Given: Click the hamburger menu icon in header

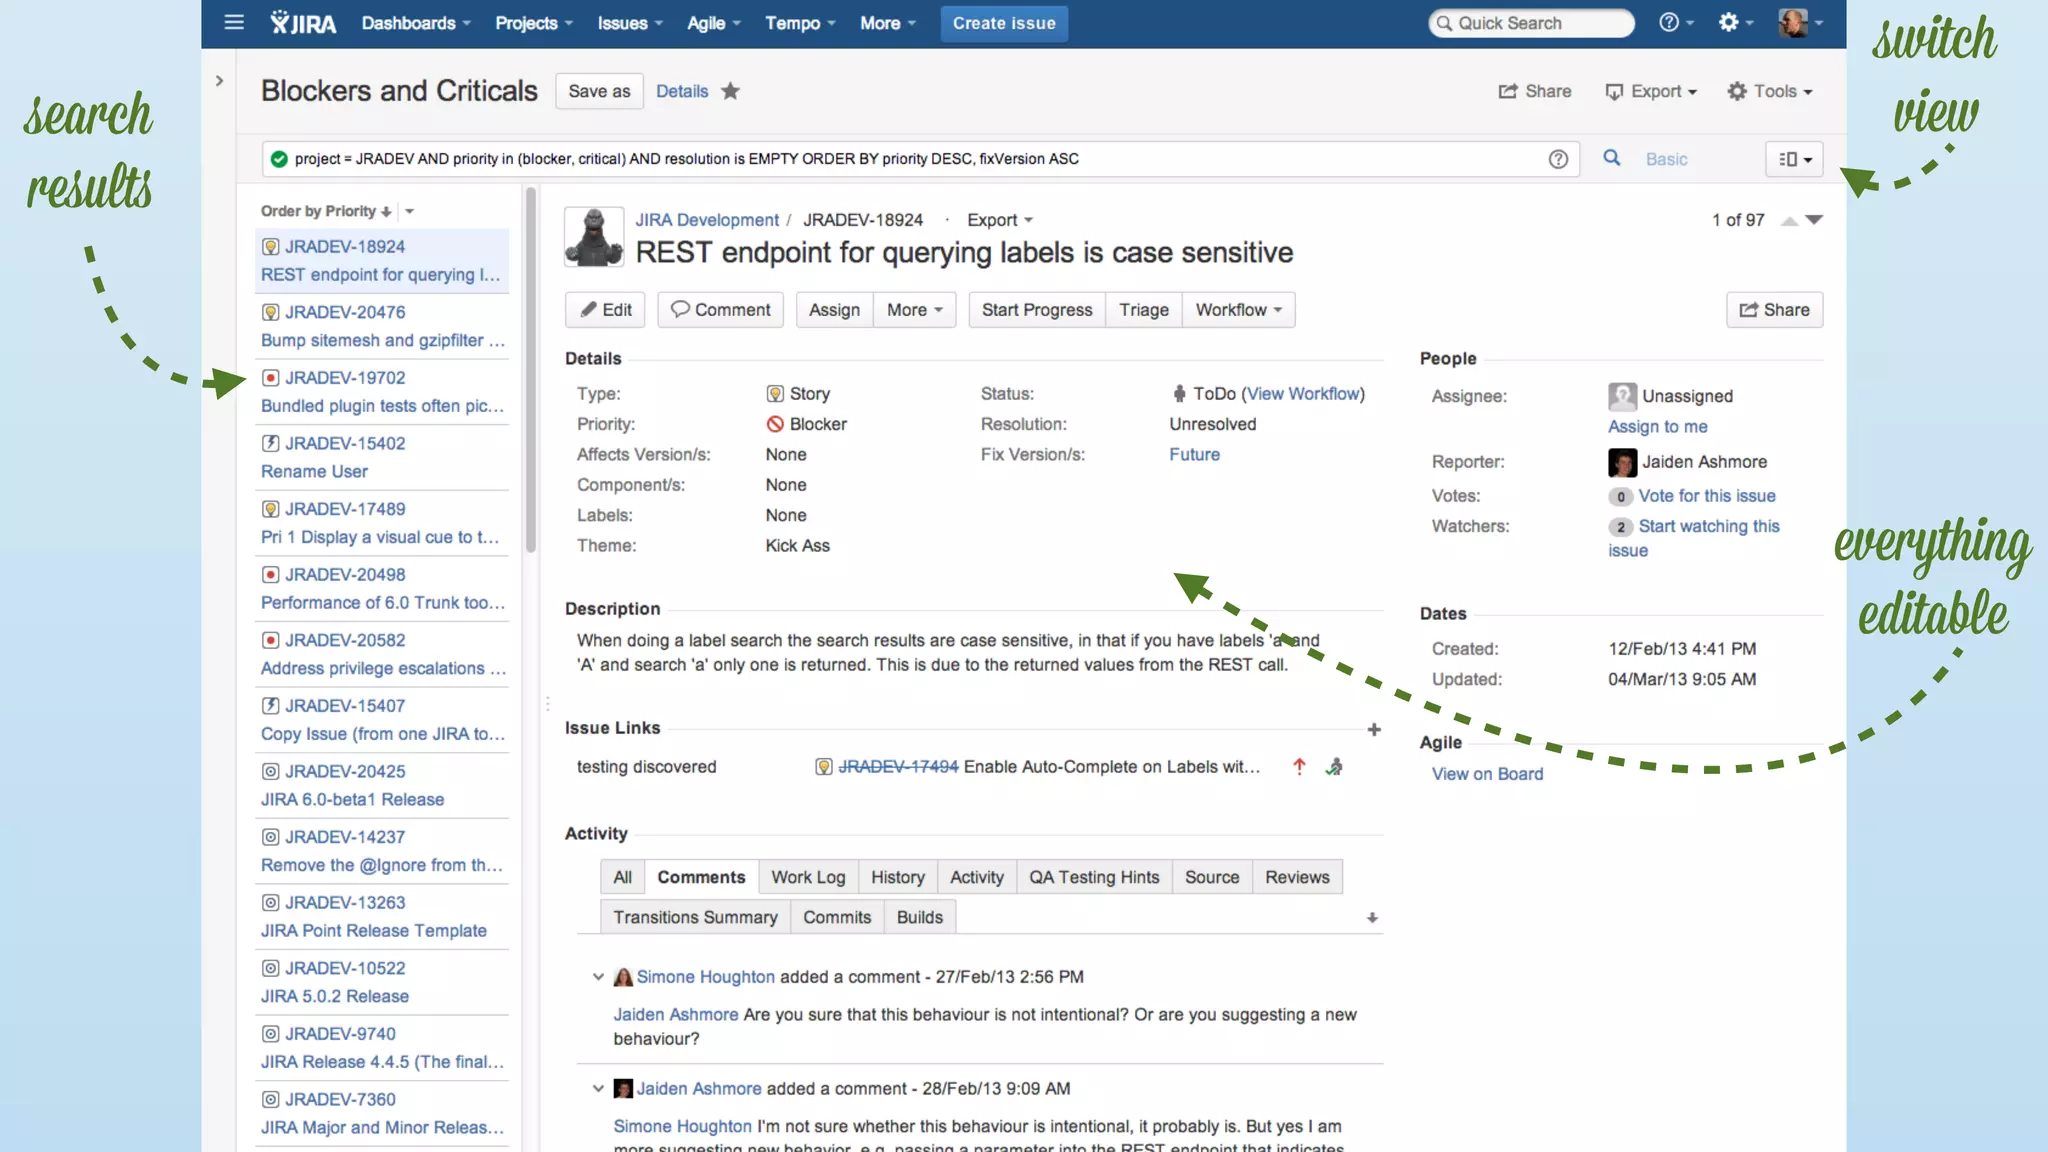Looking at the screenshot, I should pyautogui.click(x=234, y=22).
